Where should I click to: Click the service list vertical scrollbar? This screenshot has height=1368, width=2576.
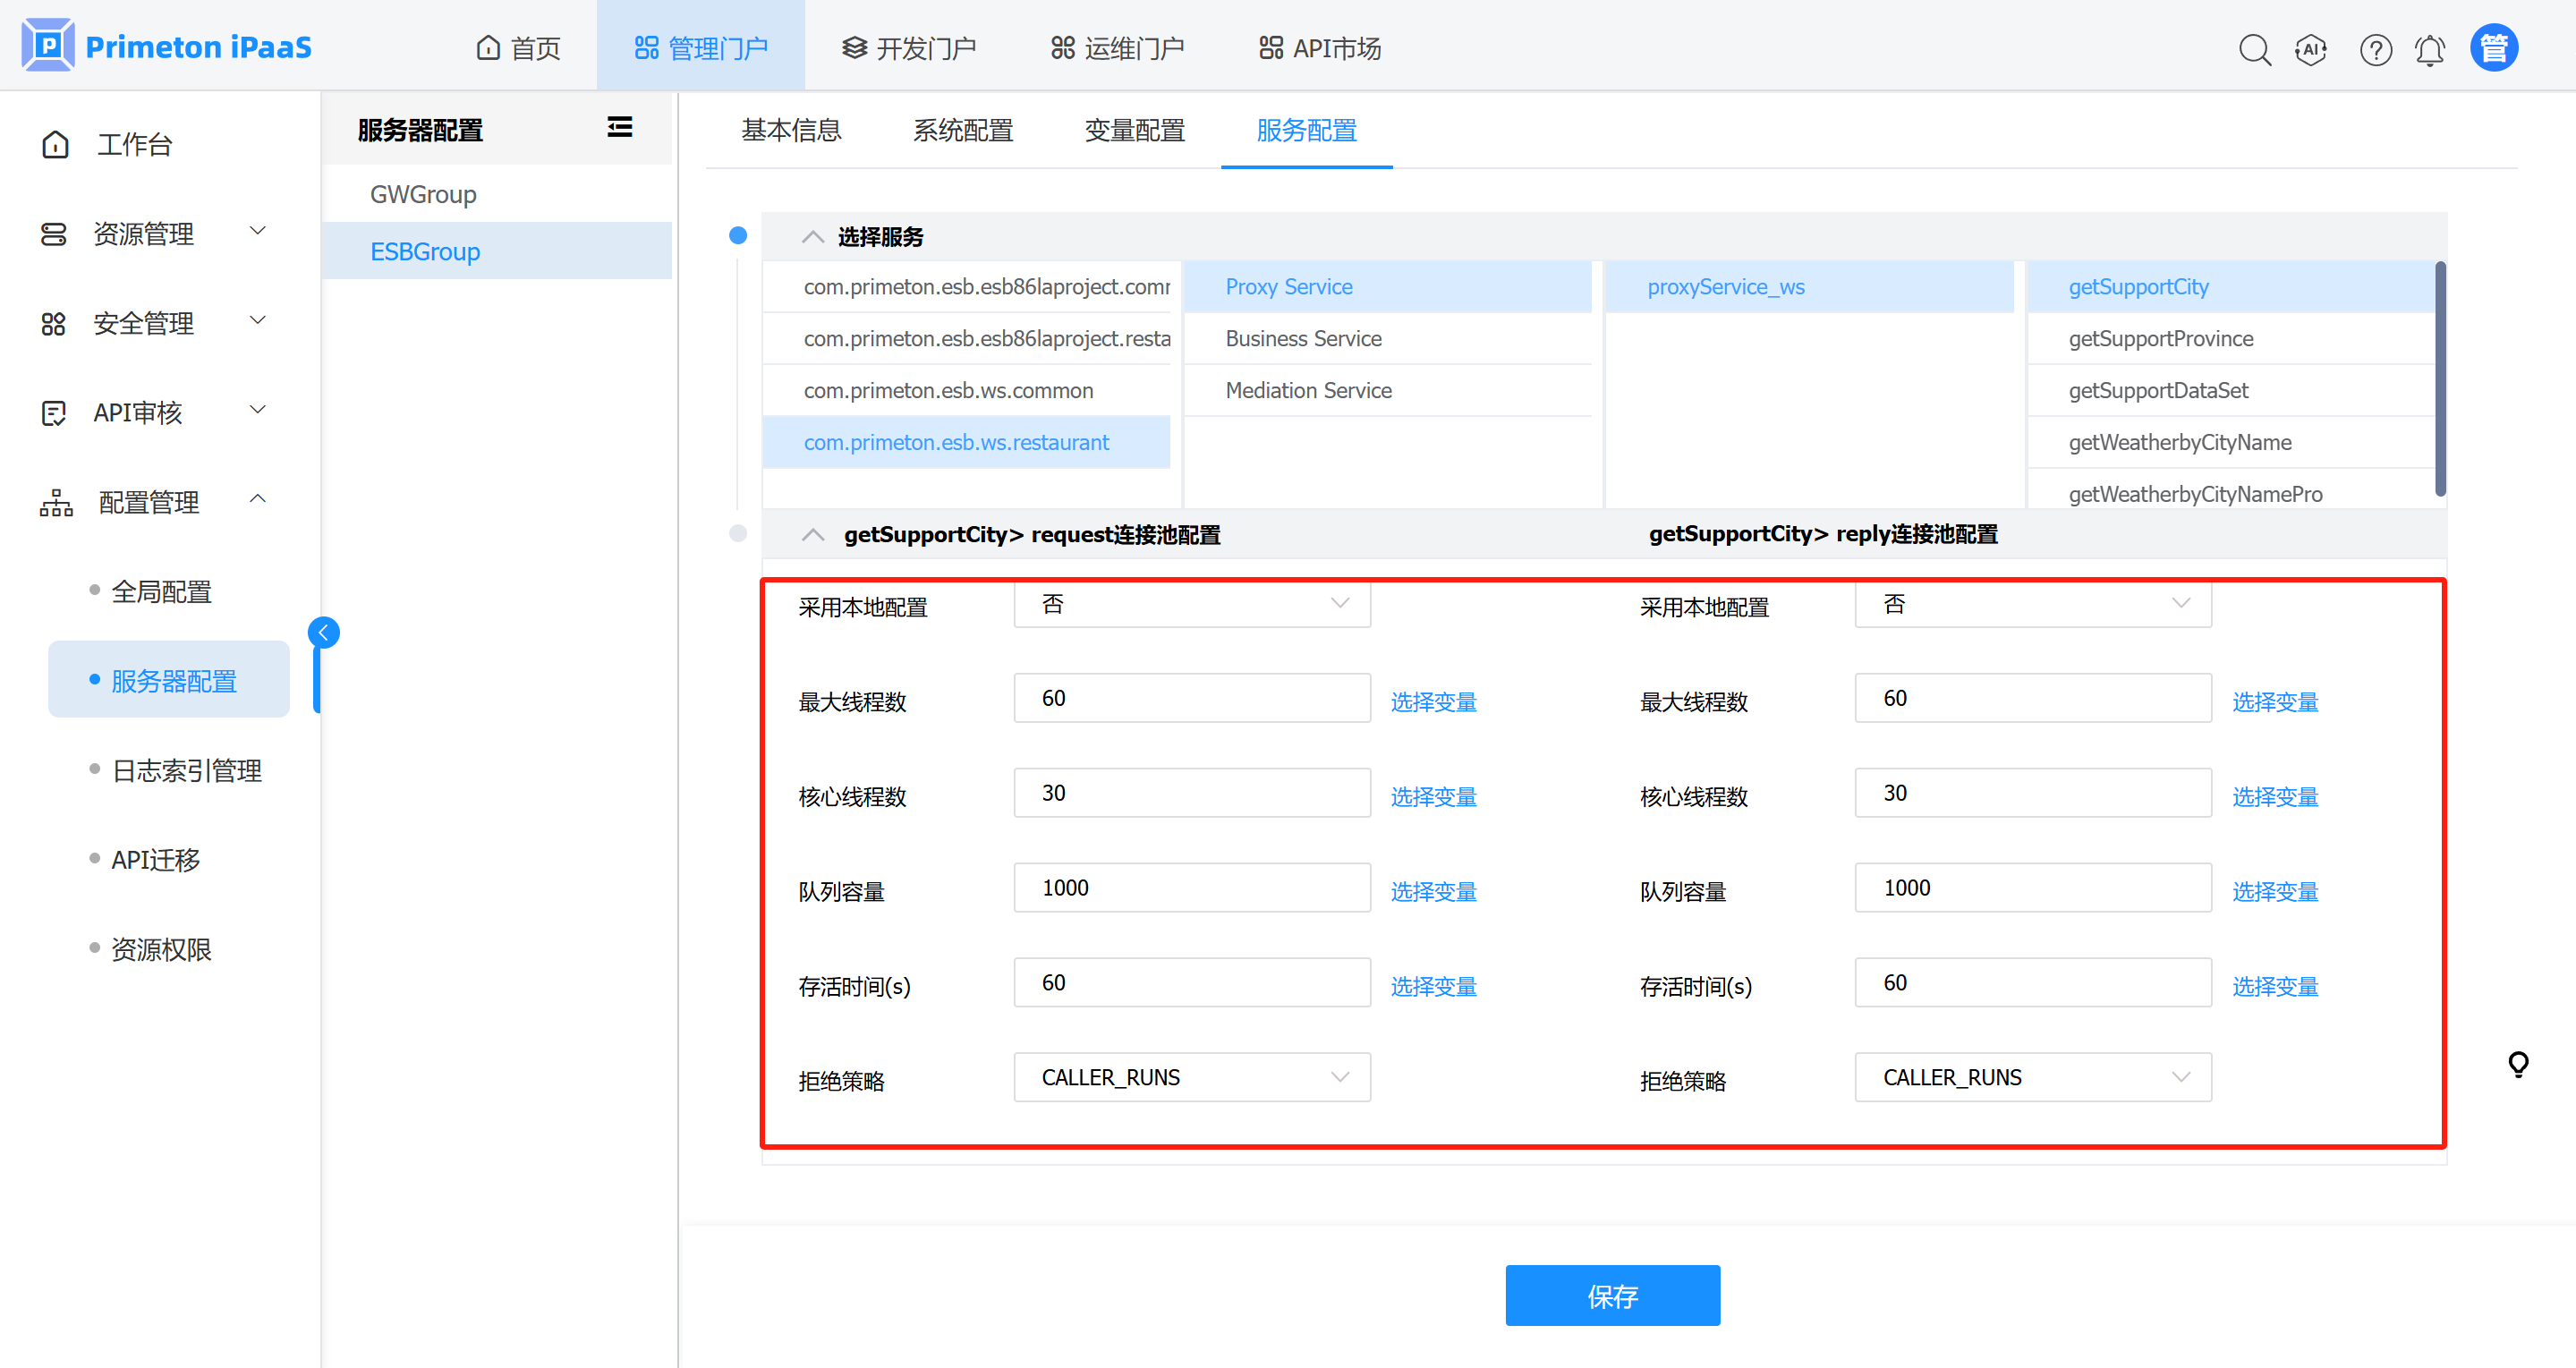click(x=2440, y=380)
